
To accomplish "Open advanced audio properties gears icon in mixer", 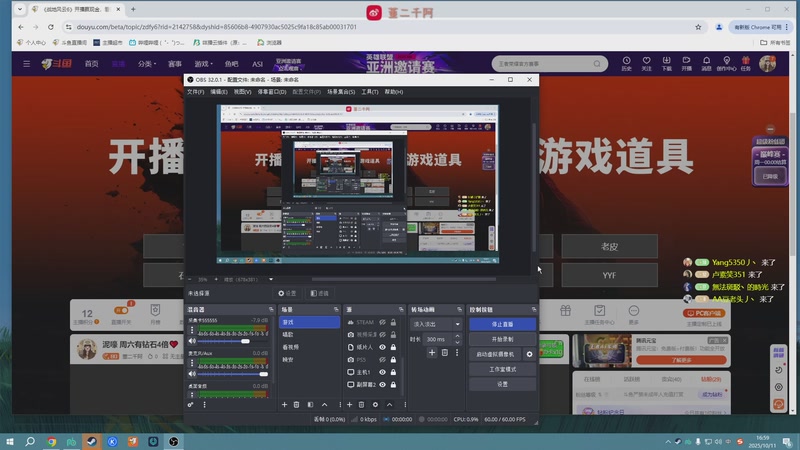I will tap(190, 405).
